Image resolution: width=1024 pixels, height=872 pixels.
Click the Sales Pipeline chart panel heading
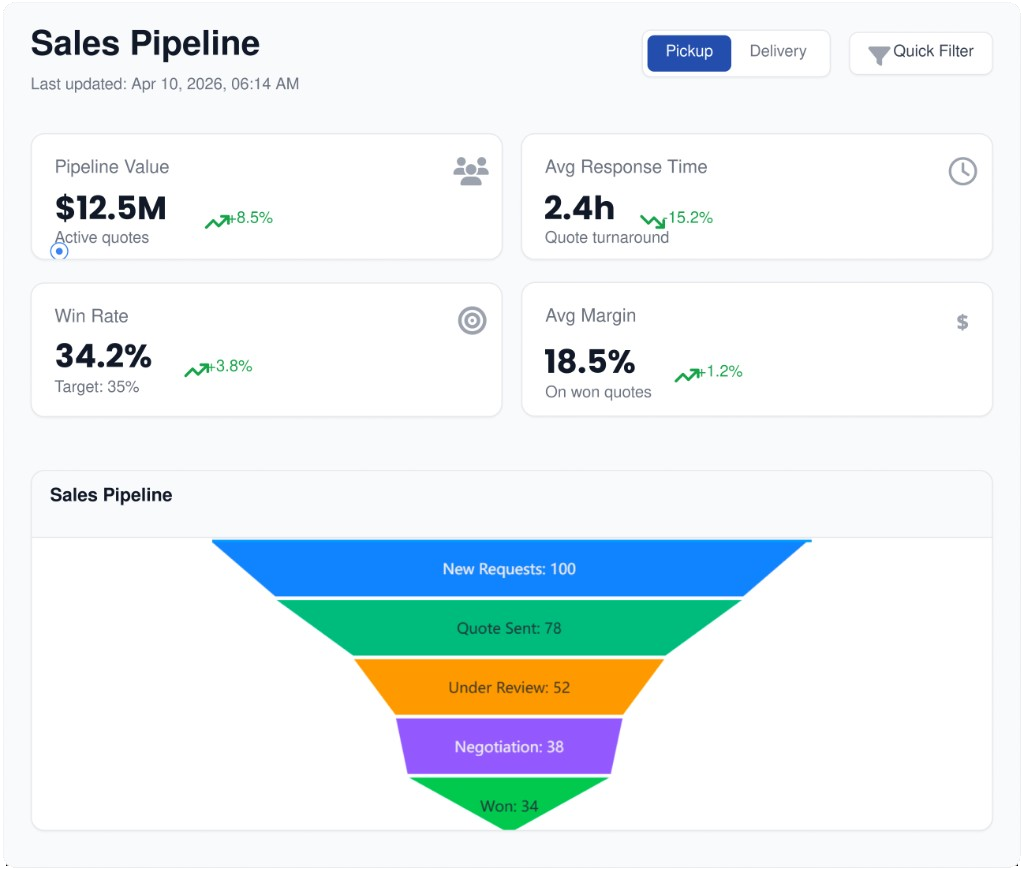[111, 495]
